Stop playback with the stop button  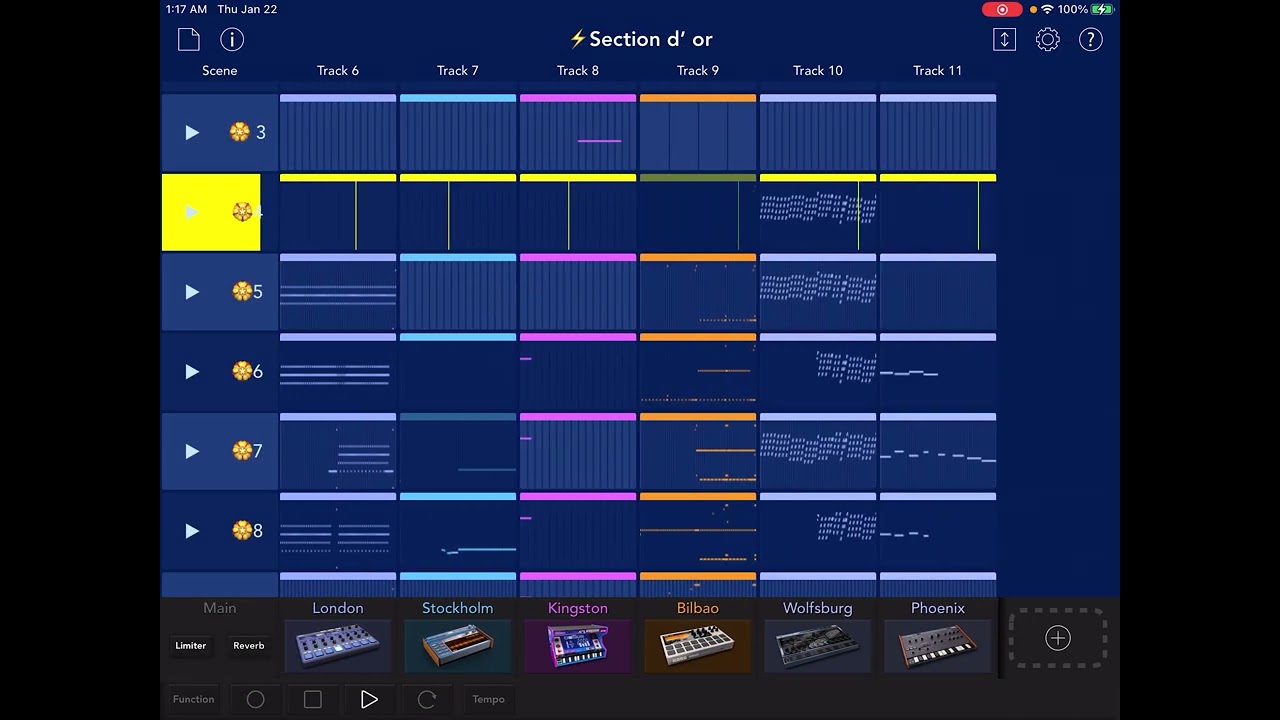tap(313, 700)
